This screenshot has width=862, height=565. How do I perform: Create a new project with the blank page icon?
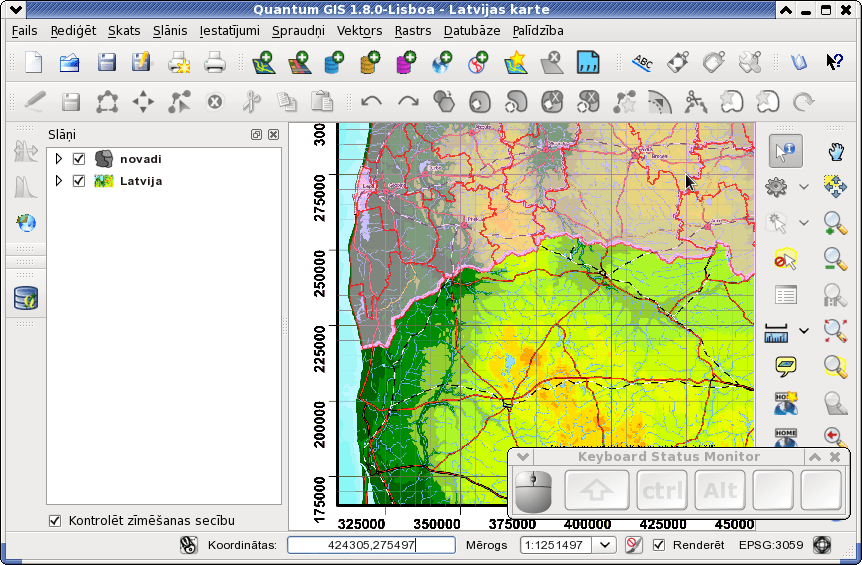click(34, 63)
